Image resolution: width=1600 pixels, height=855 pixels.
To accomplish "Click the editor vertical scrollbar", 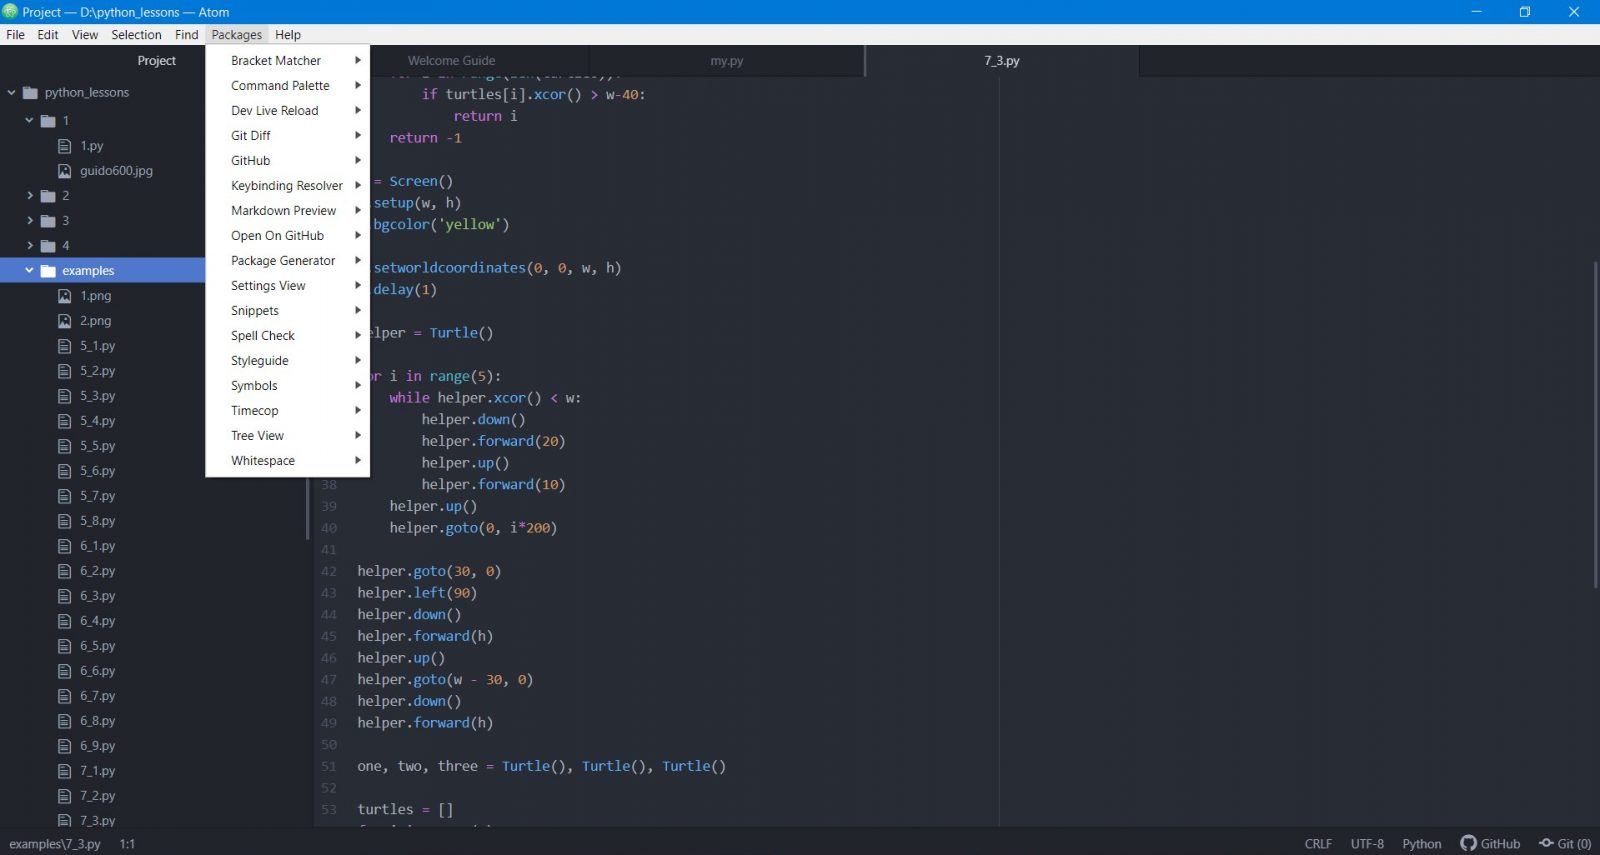I will point(1594,425).
